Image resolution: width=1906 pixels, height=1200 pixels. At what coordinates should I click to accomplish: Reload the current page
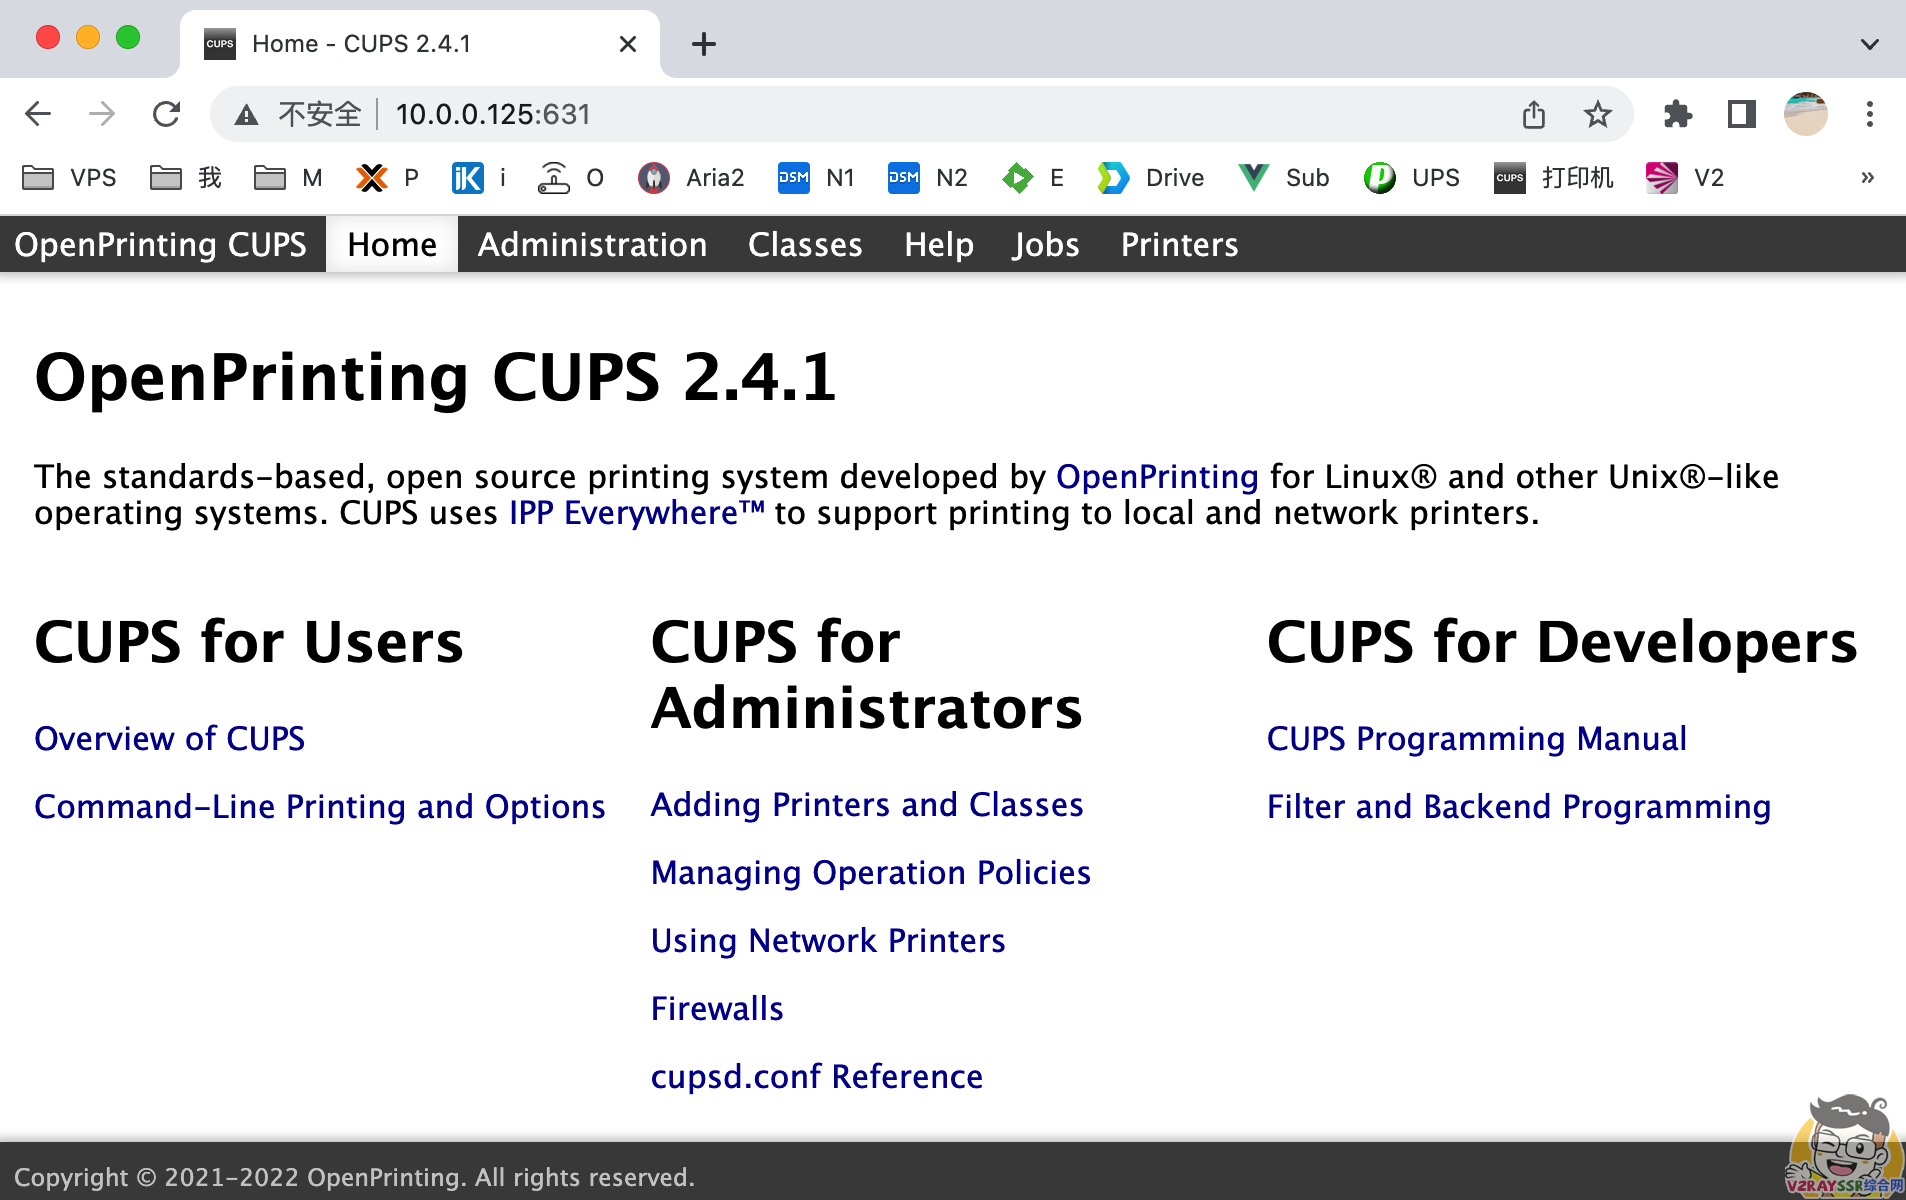166,114
